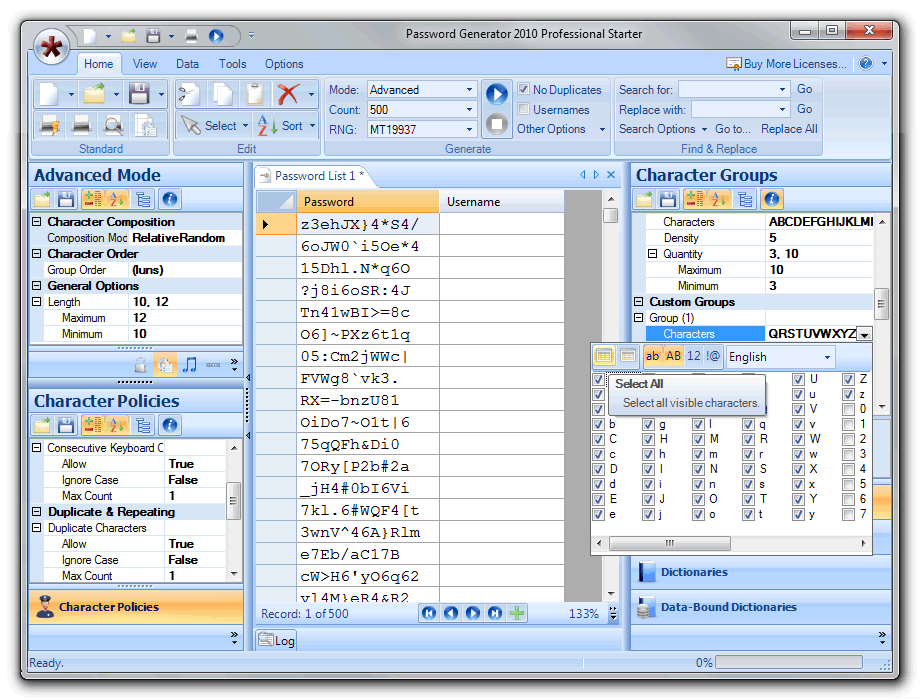Check the checkbox next to digit 0

pyautogui.click(x=848, y=407)
